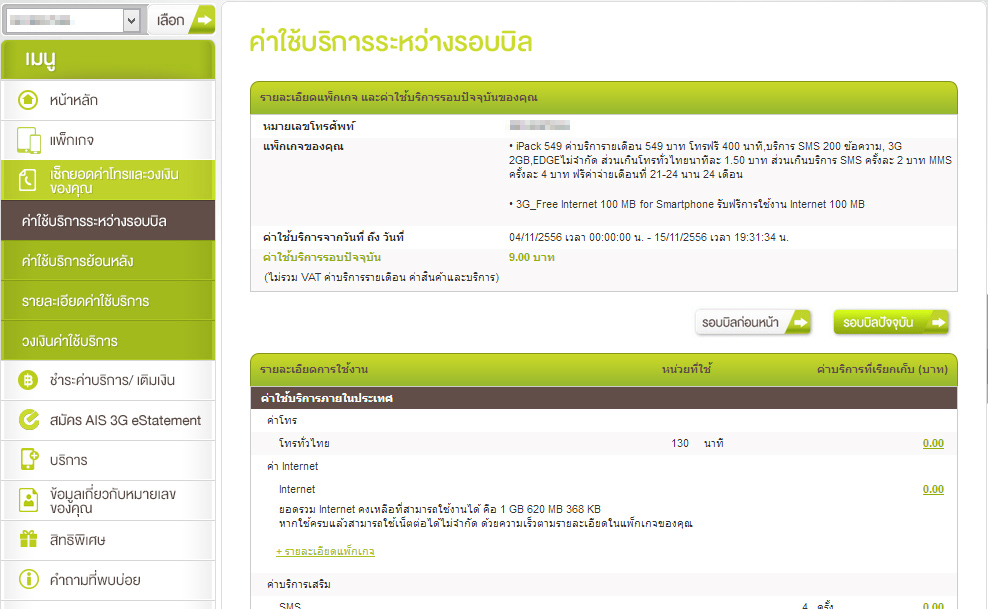Open รายละเอียดค่าใช้บริการ submenu

pyautogui.click(x=108, y=300)
